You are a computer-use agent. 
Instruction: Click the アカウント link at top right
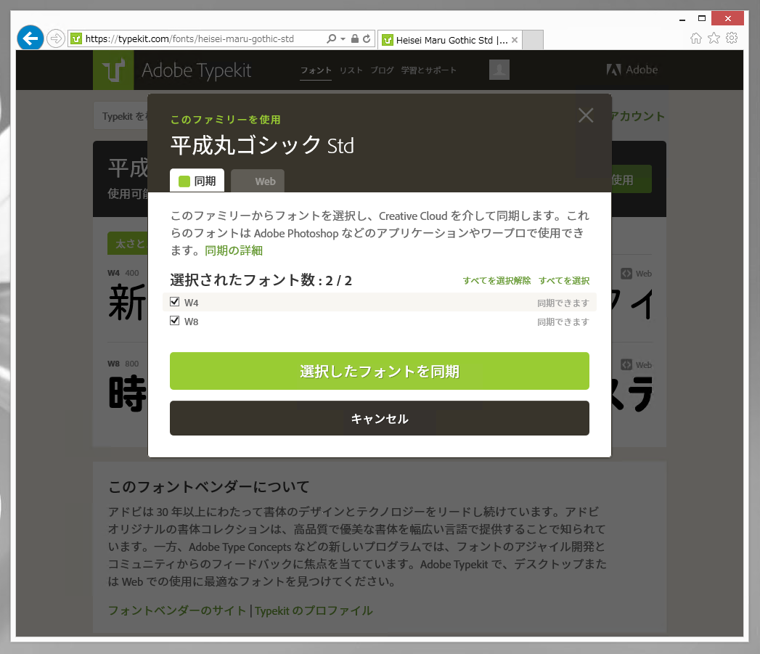pyautogui.click(x=637, y=116)
